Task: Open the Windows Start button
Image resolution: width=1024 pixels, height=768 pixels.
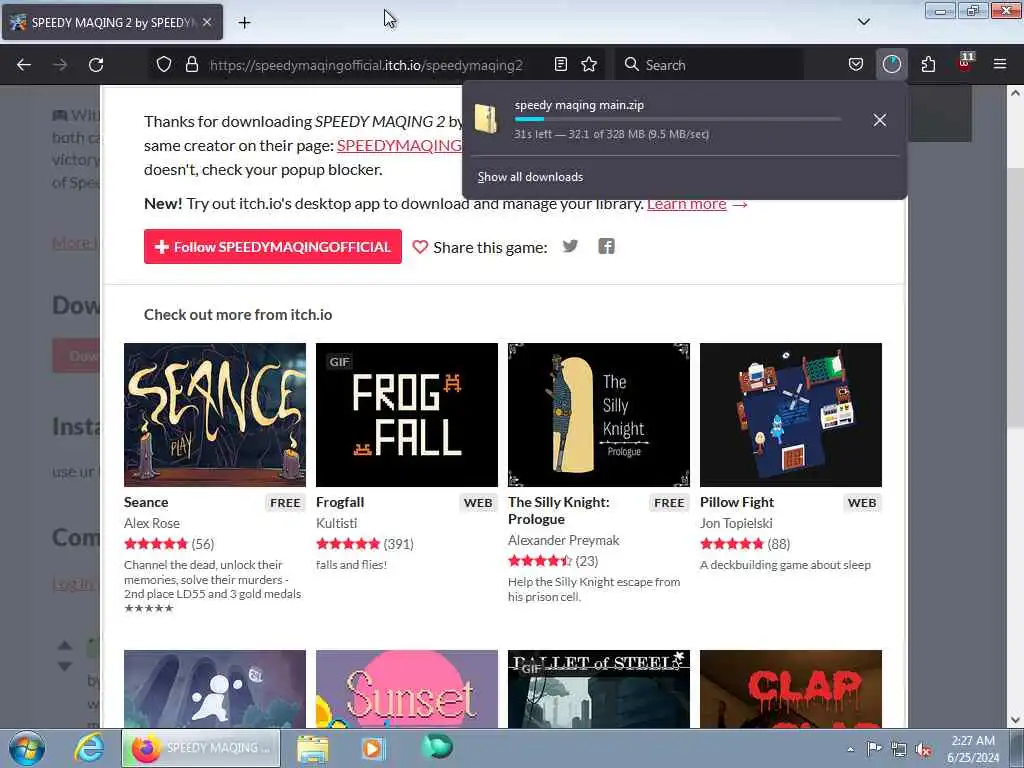Action: (x=27, y=748)
